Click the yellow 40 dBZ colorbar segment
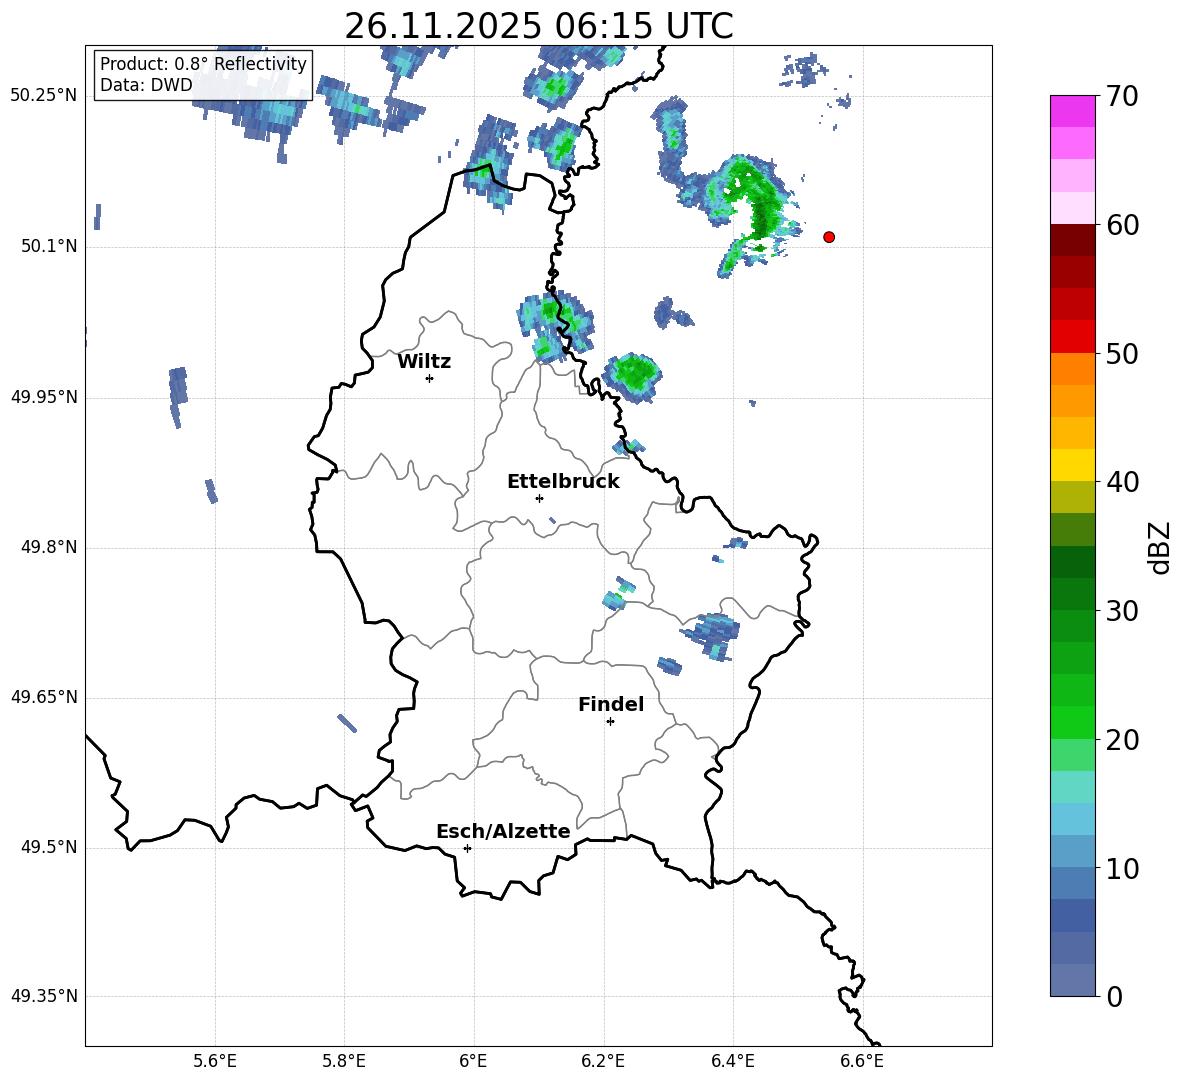The image size is (1184, 1081). tap(1073, 465)
